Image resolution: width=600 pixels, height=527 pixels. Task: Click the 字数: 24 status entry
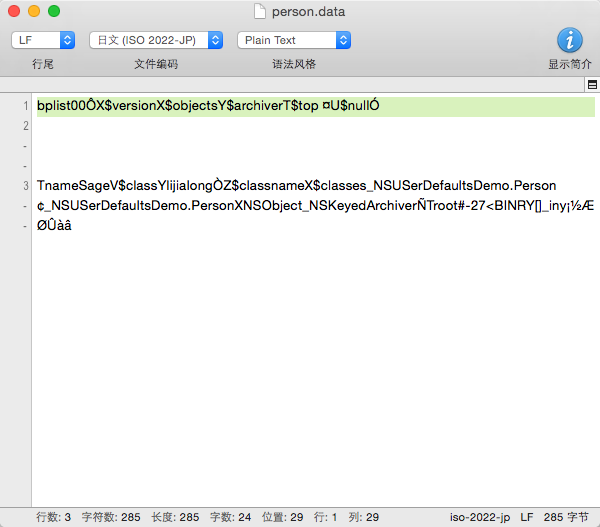coord(230,517)
